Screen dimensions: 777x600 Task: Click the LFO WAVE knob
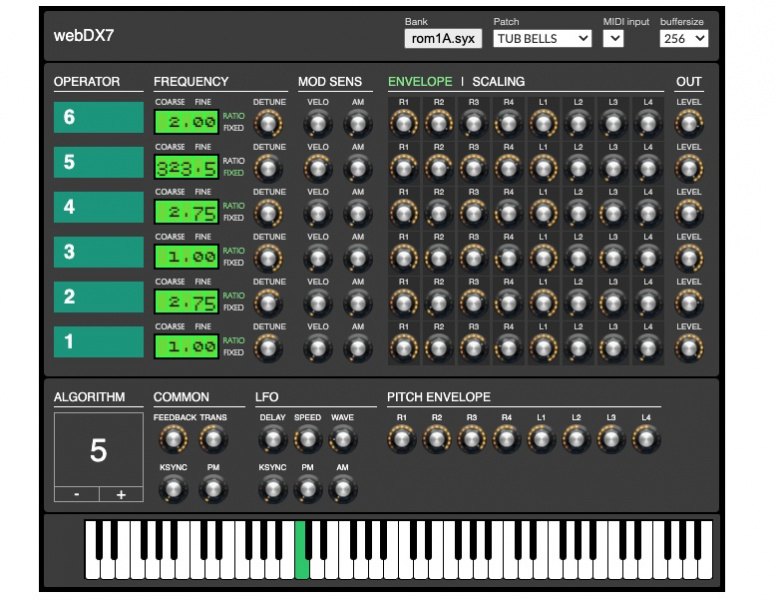point(342,439)
